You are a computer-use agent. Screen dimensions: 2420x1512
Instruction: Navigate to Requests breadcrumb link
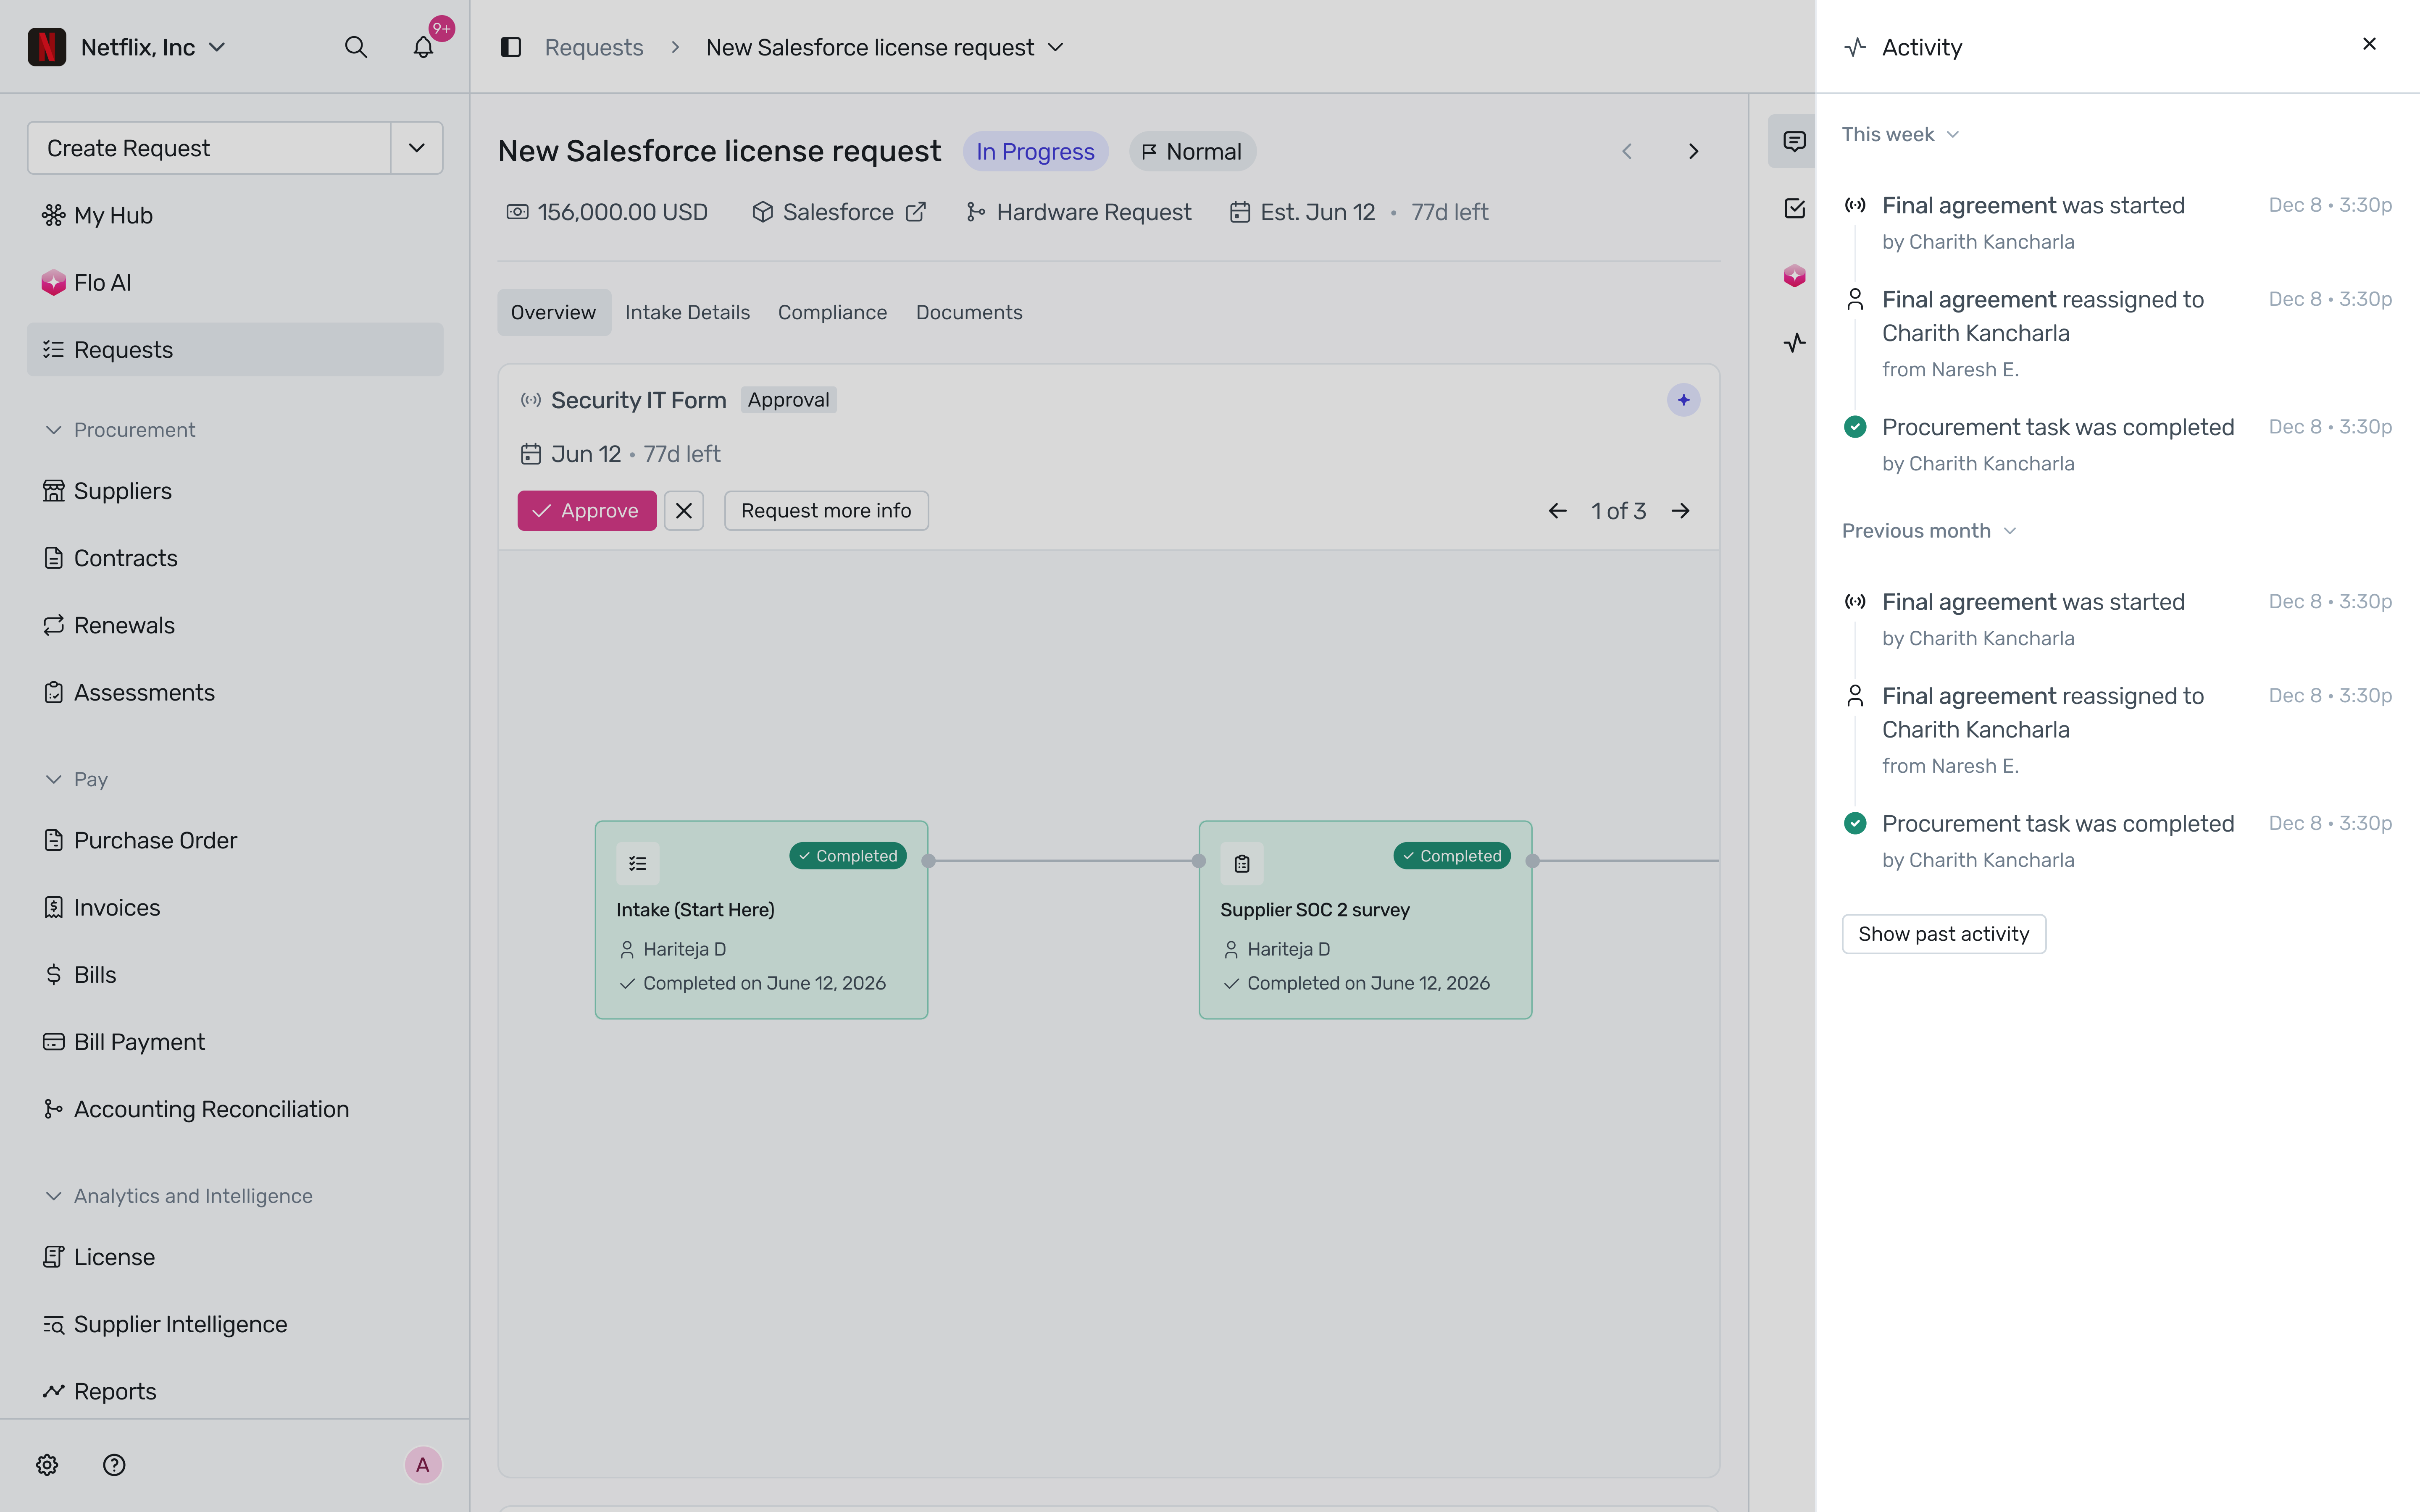pyautogui.click(x=594, y=47)
